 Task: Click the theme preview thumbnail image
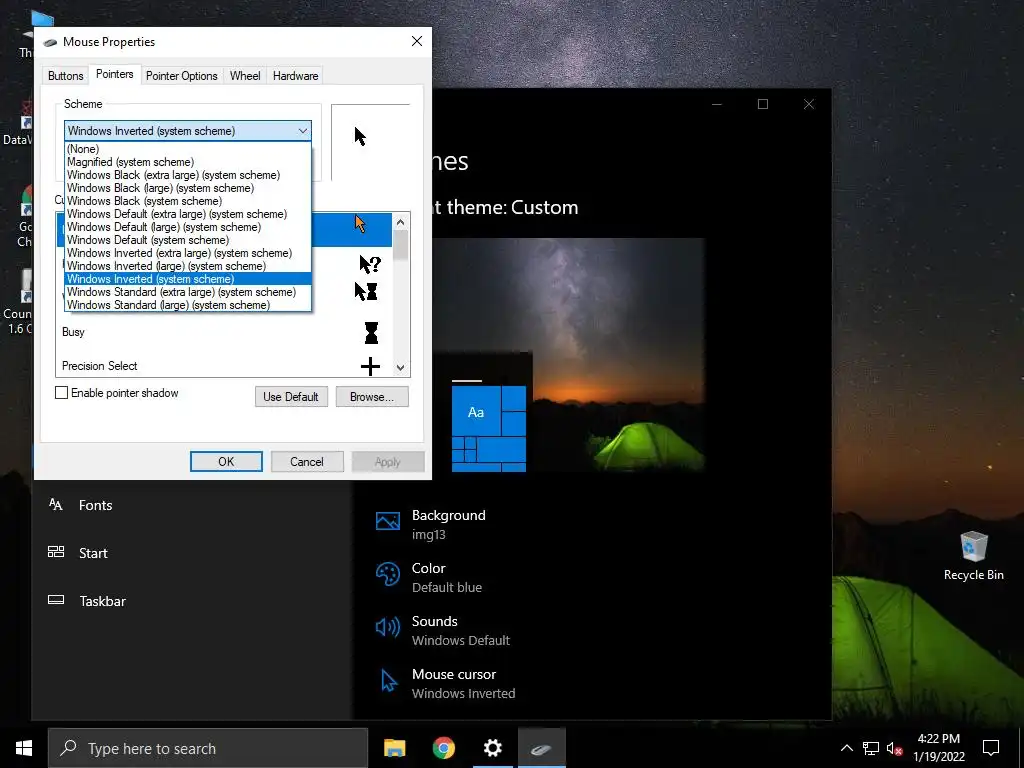569,355
